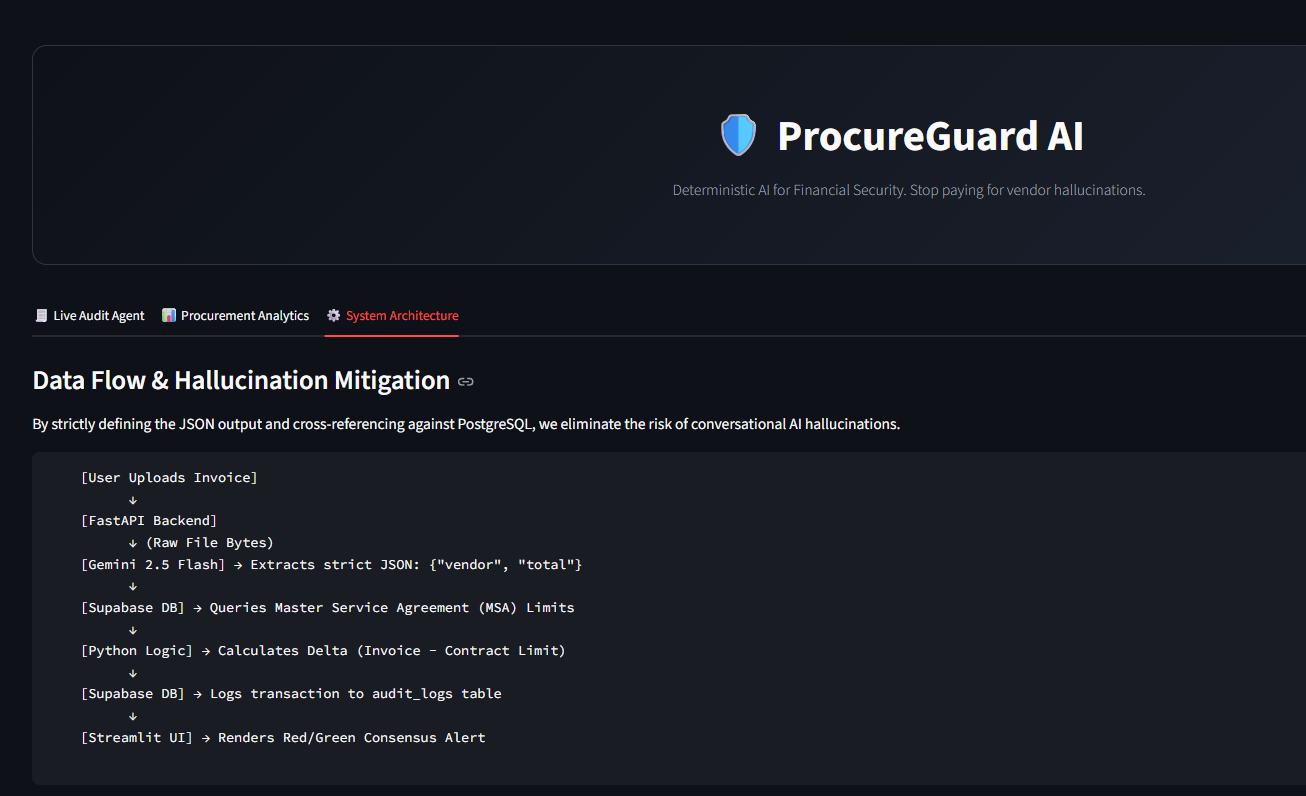Click the line about Master Service Agreement Limits
The width and height of the screenshot is (1306, 796).
(x=328, y=608)
